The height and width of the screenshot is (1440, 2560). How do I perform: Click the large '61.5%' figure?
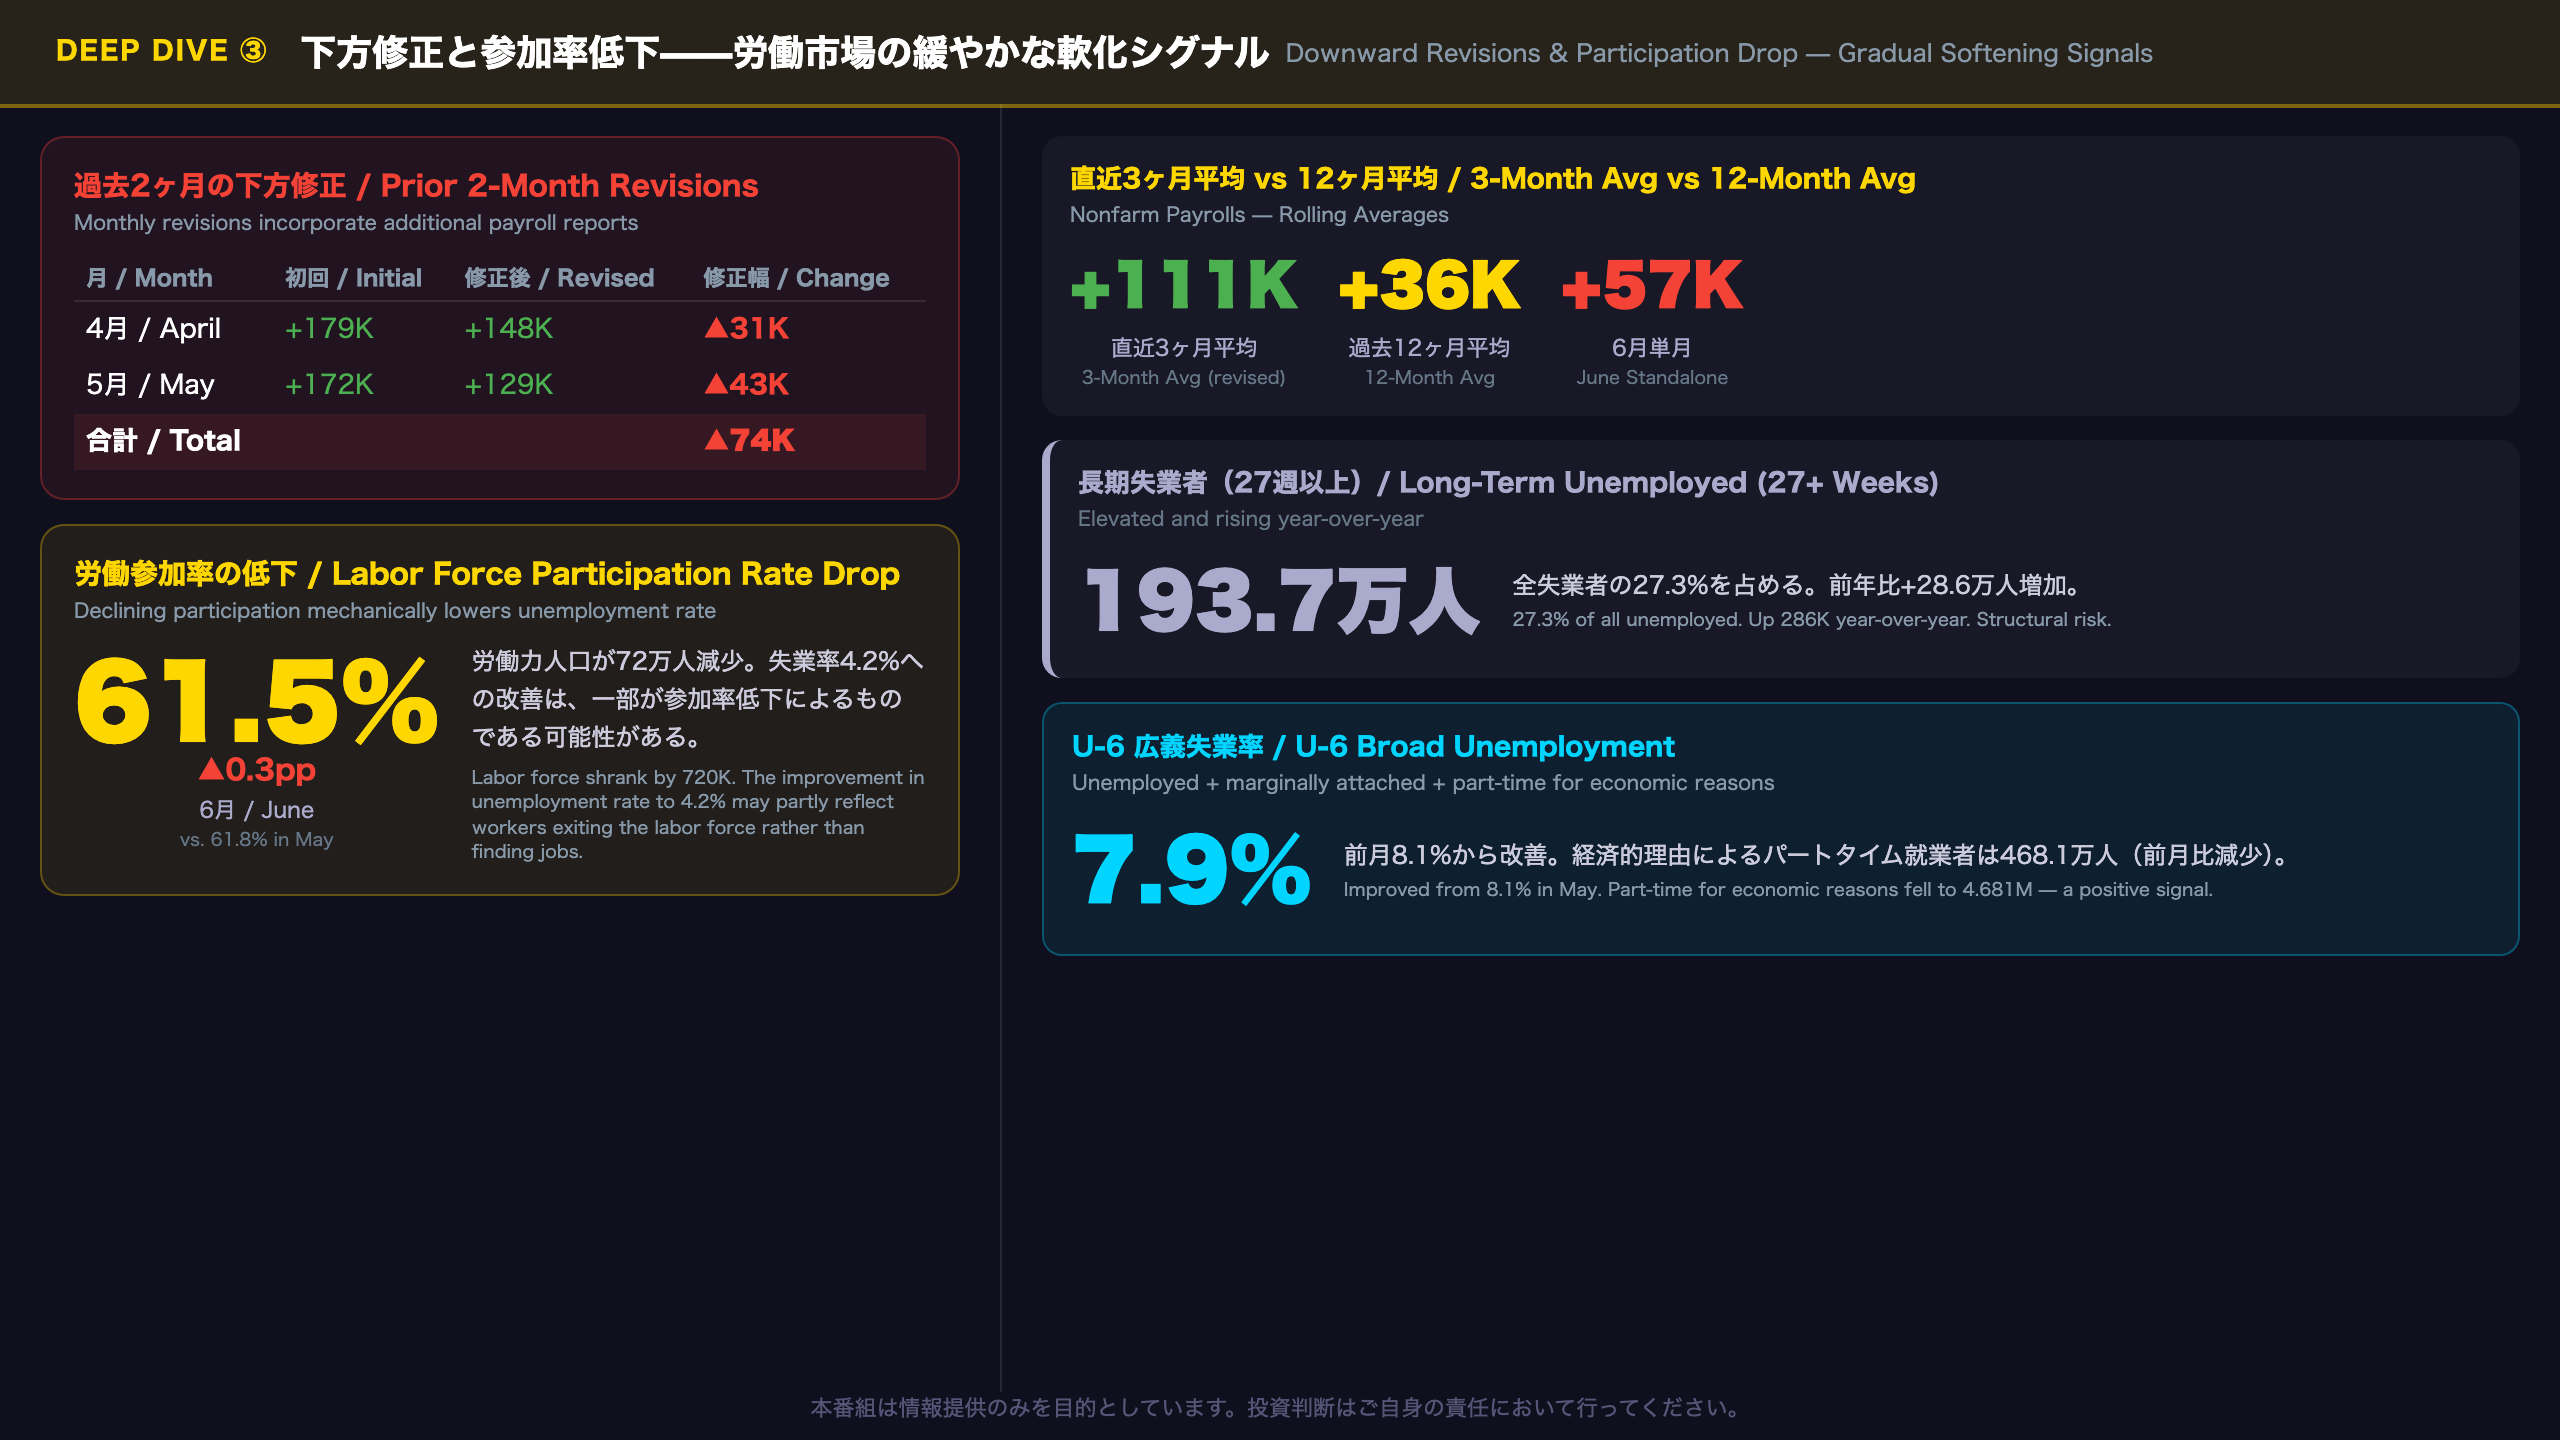pyautogui.click(x=256, y=700)
